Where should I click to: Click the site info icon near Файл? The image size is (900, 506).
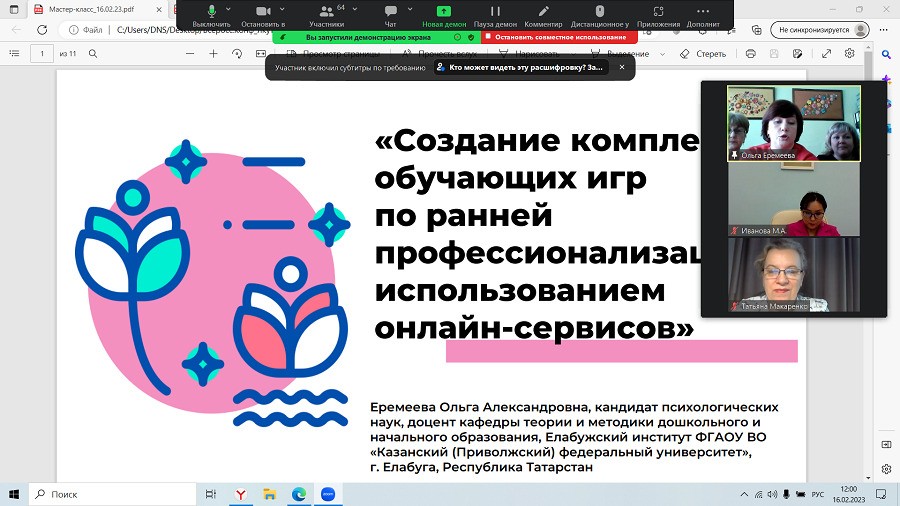(73, 30)
